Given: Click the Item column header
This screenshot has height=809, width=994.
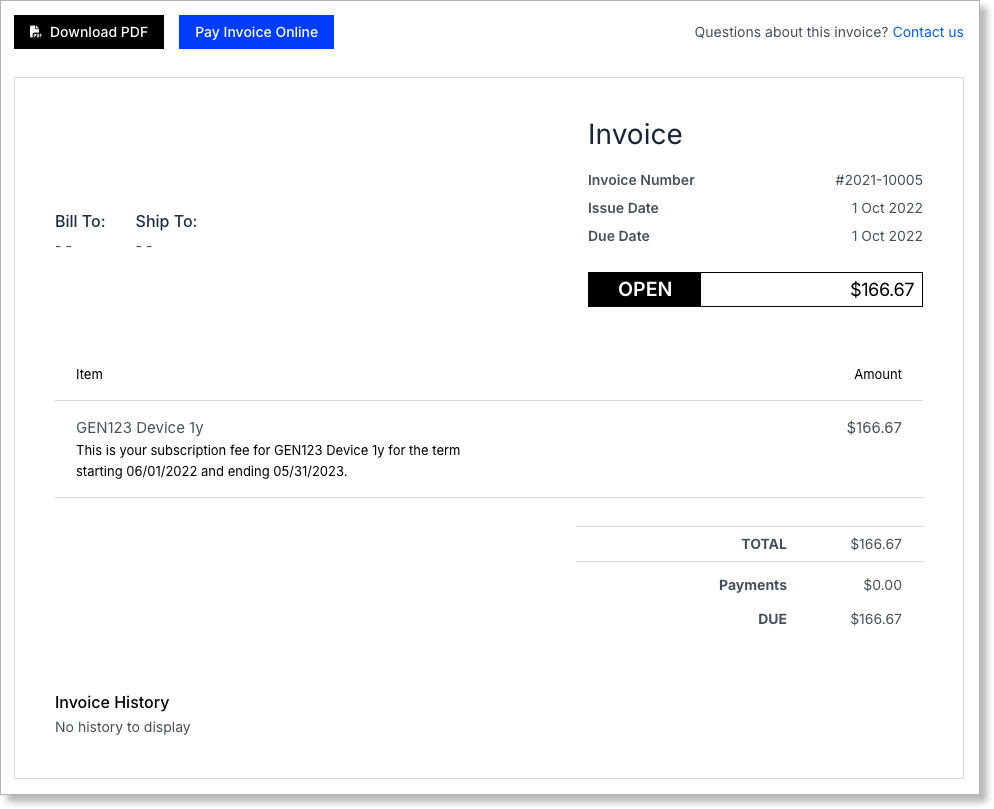Looking at the screenshot, I should tap(89, 374).
